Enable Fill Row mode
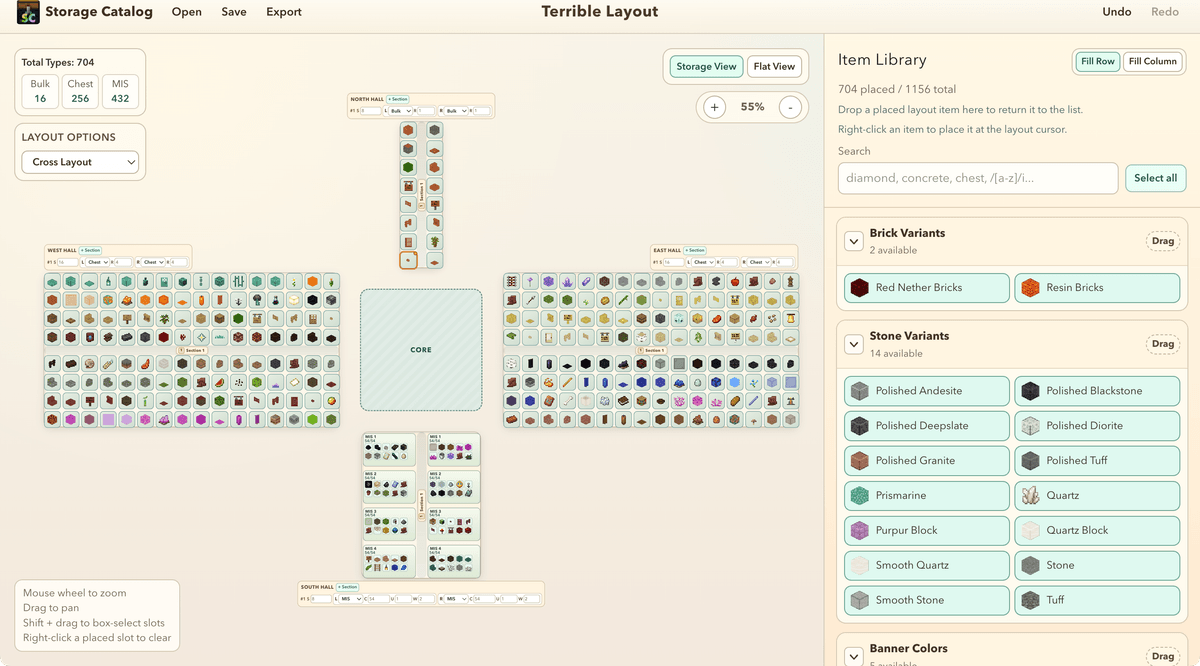Screen dimensions: 1200x666 click(1097, 61)
